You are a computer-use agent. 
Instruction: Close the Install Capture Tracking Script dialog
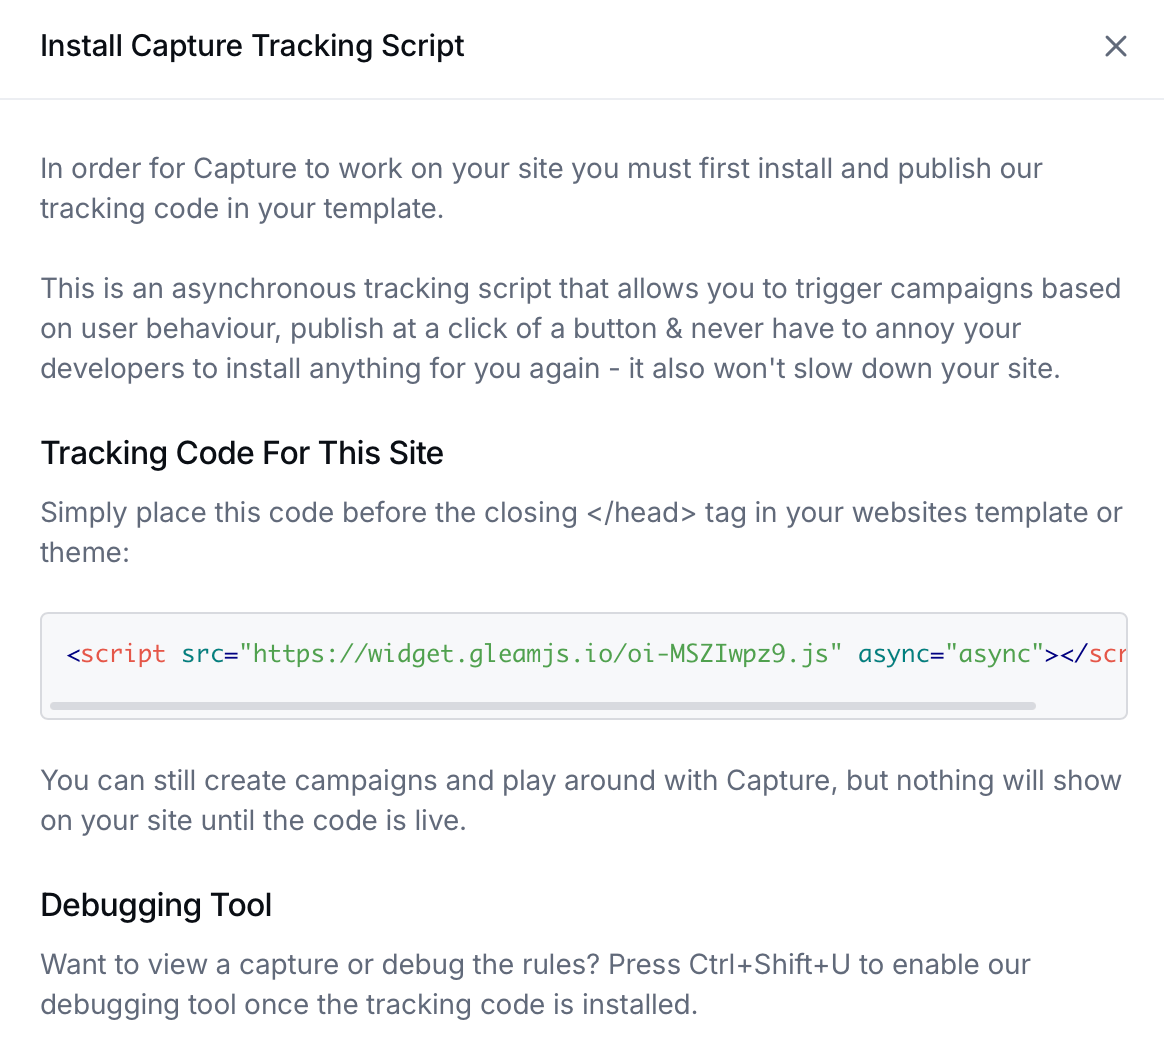tap(1116, 46)
